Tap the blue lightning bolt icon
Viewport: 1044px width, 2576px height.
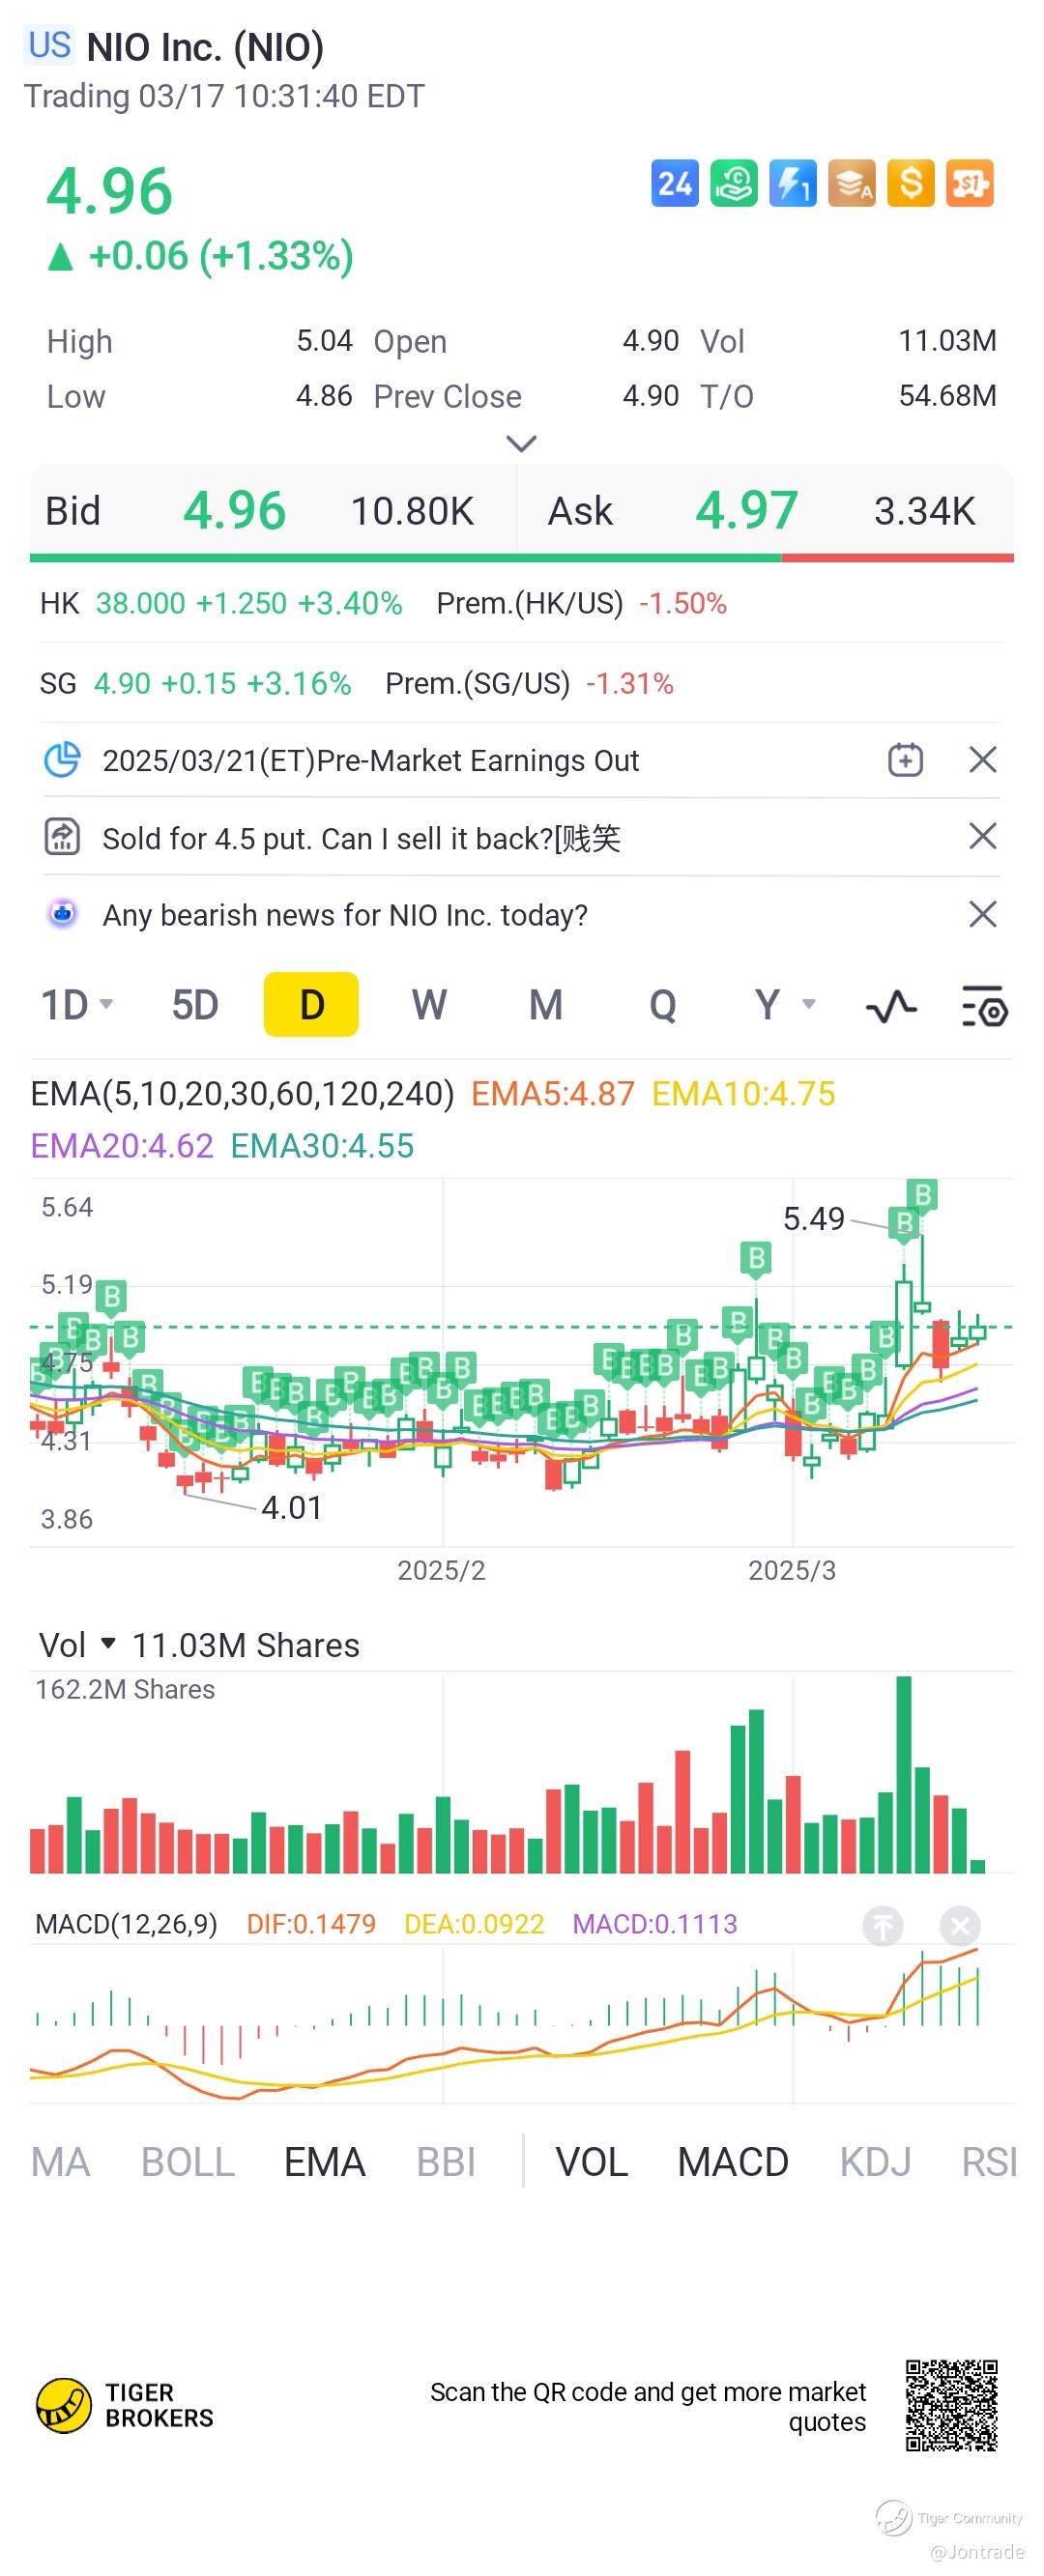click(792, 183)
